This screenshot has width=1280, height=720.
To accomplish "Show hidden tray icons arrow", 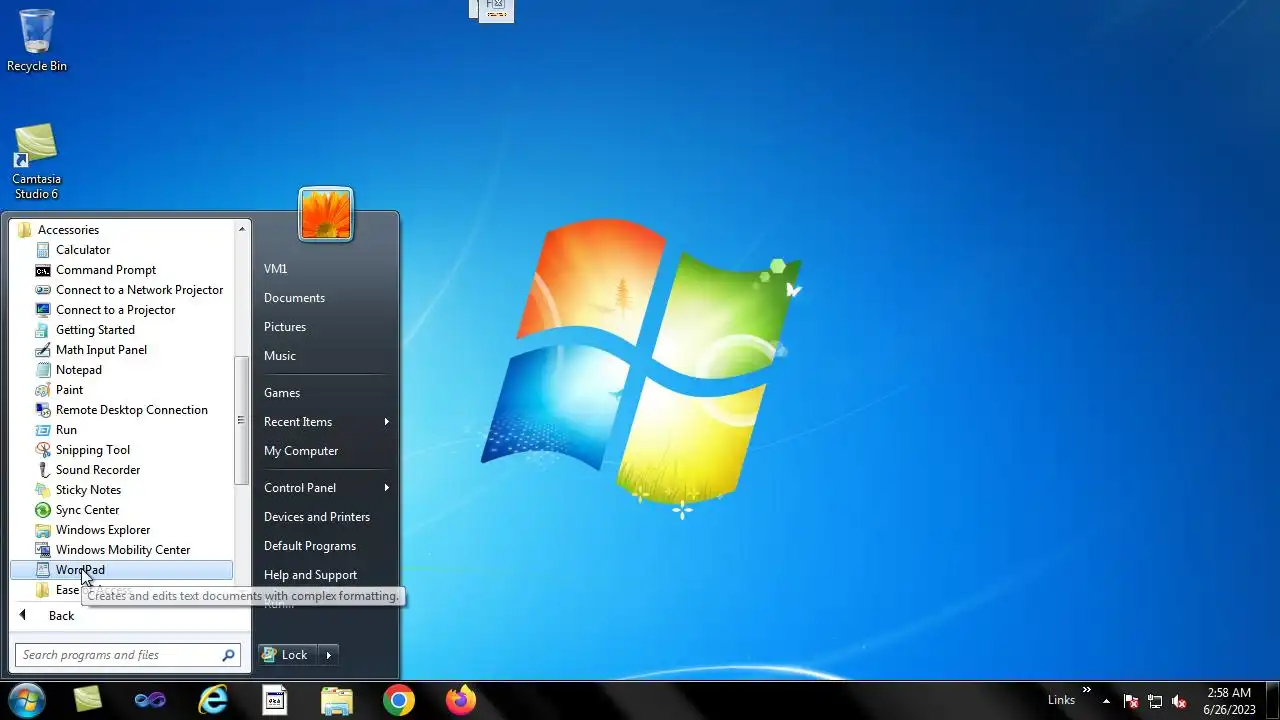I will [x=1106, y=701].
